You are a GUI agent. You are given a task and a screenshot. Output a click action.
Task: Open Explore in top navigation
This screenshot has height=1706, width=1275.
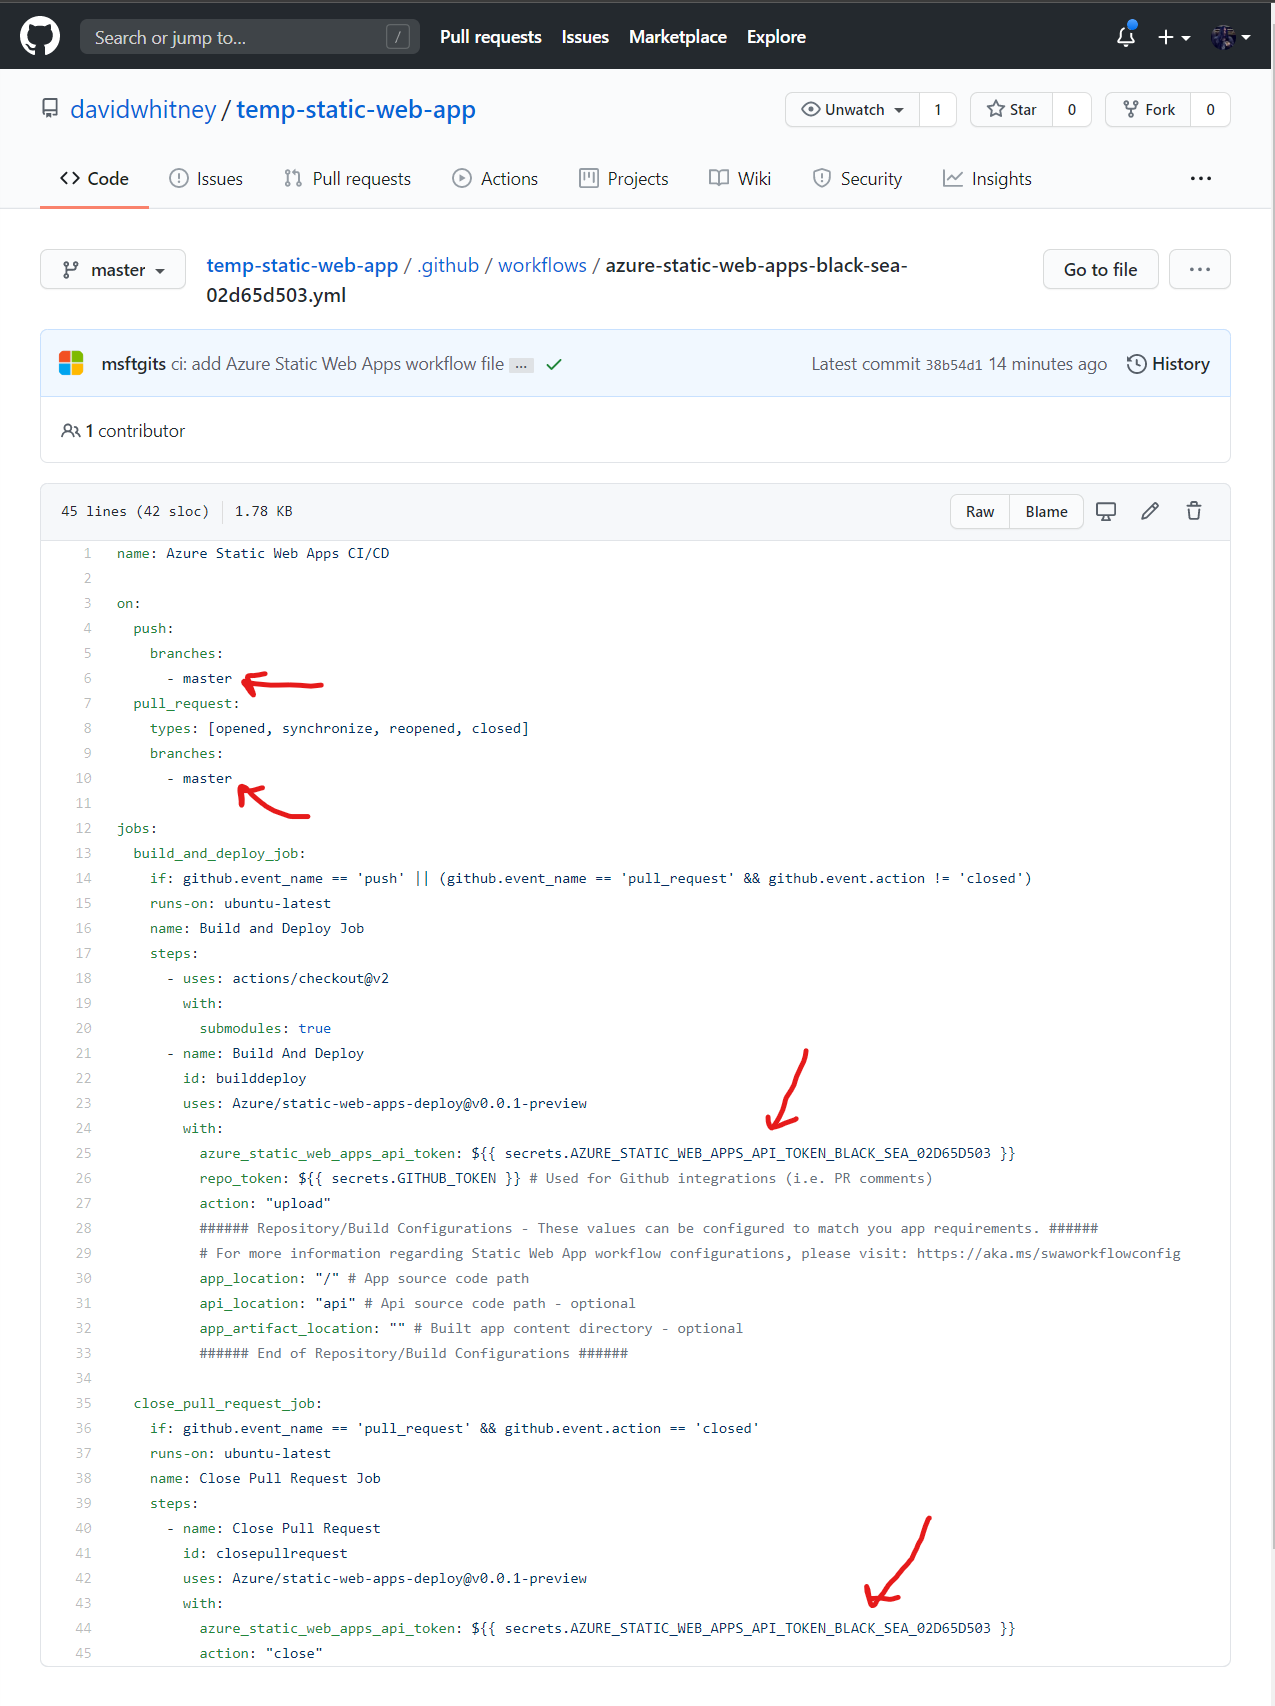coord(776,37)
